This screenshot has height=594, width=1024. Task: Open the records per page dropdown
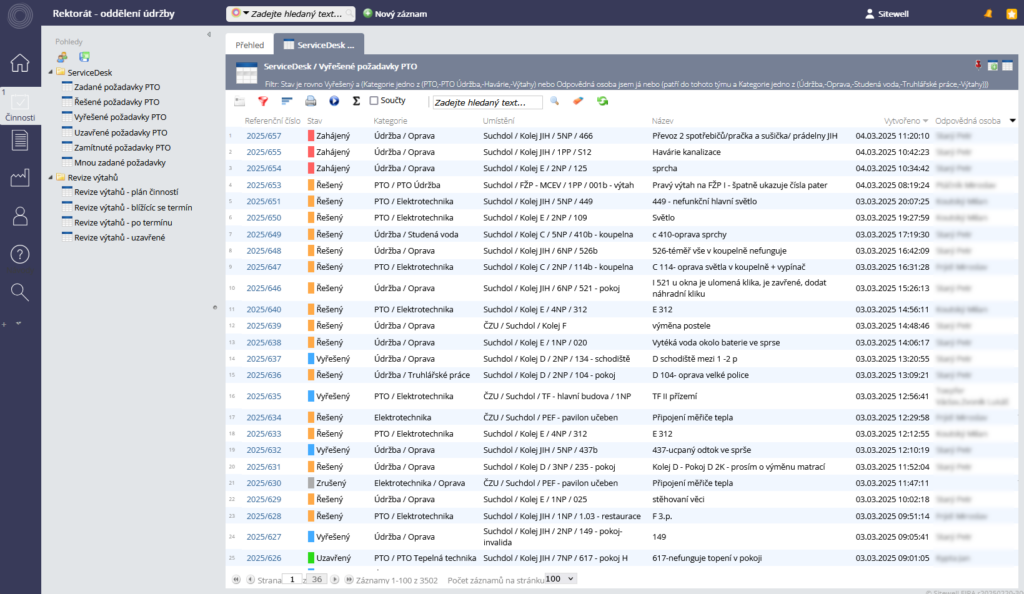[x=560, y=579]
